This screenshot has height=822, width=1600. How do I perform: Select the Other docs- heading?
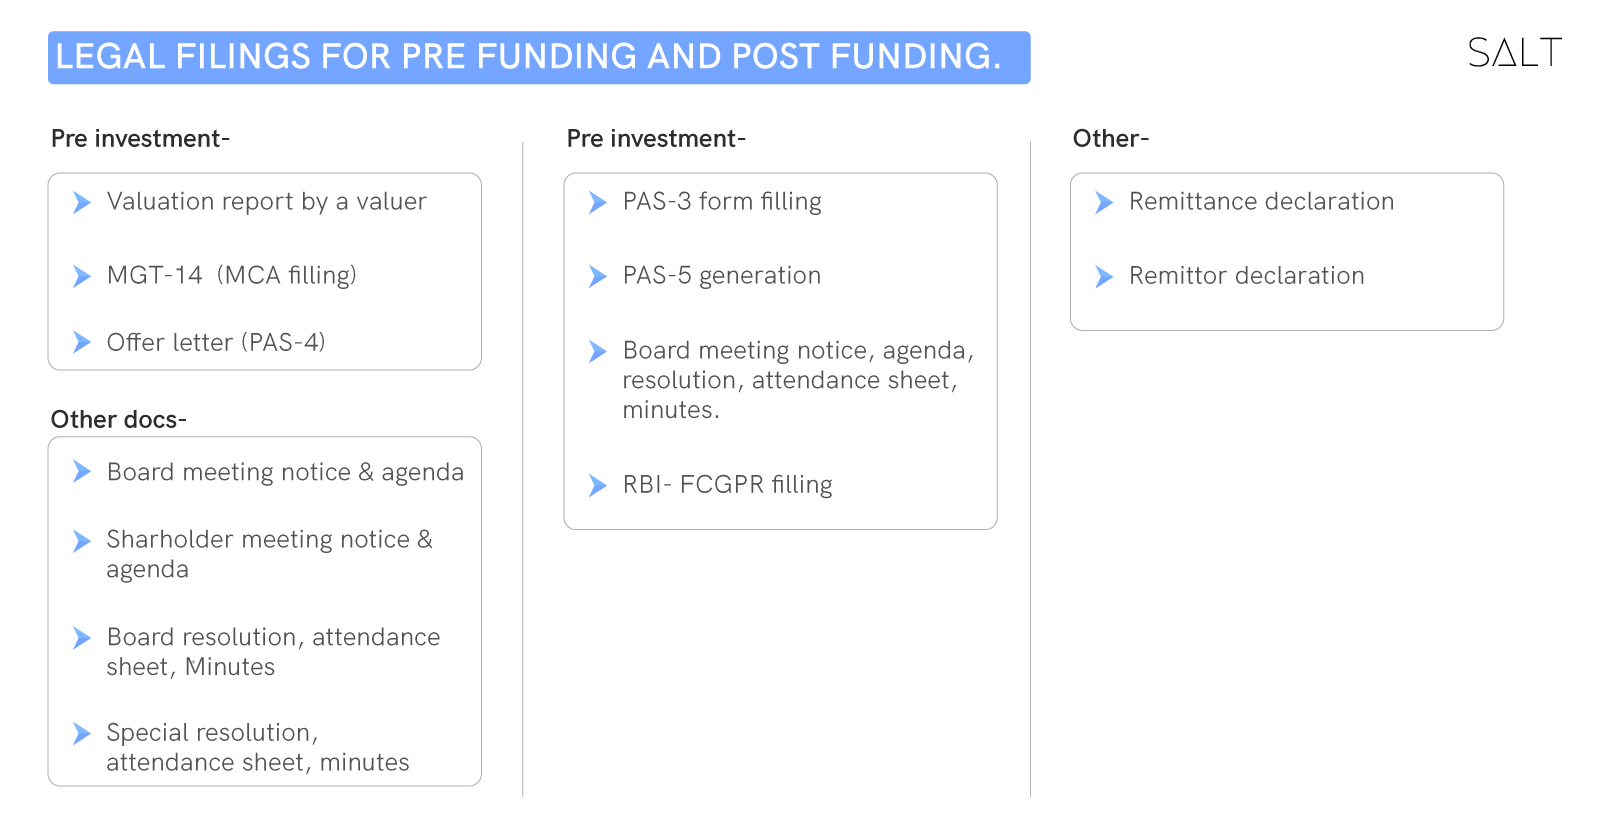[119, 419]
